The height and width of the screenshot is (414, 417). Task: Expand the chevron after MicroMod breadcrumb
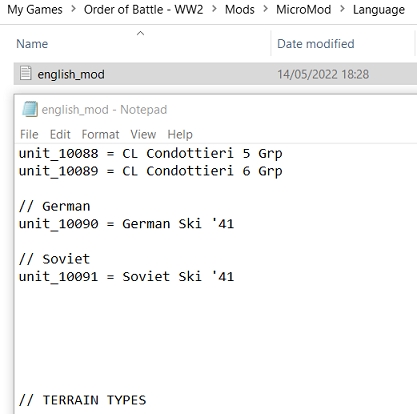(342, 9)
